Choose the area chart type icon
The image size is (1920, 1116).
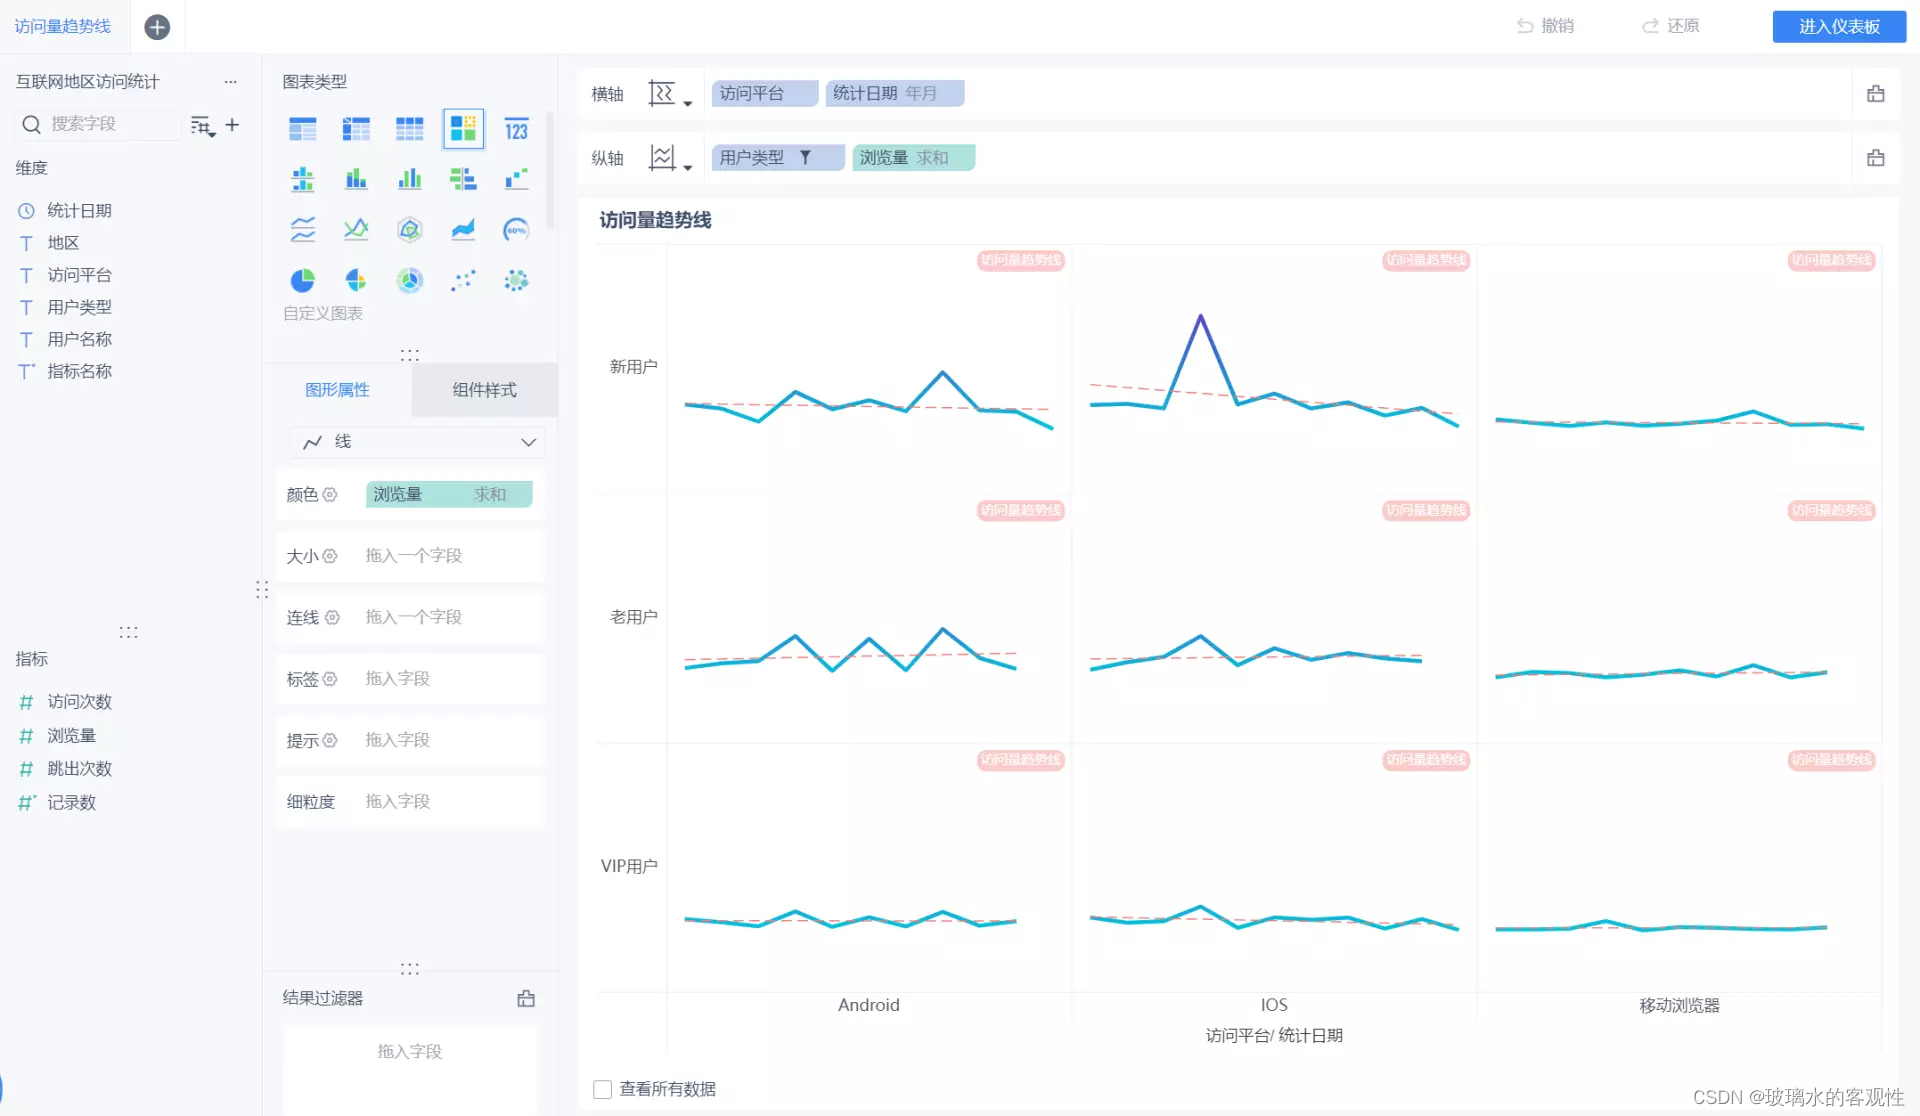[463, 230]
